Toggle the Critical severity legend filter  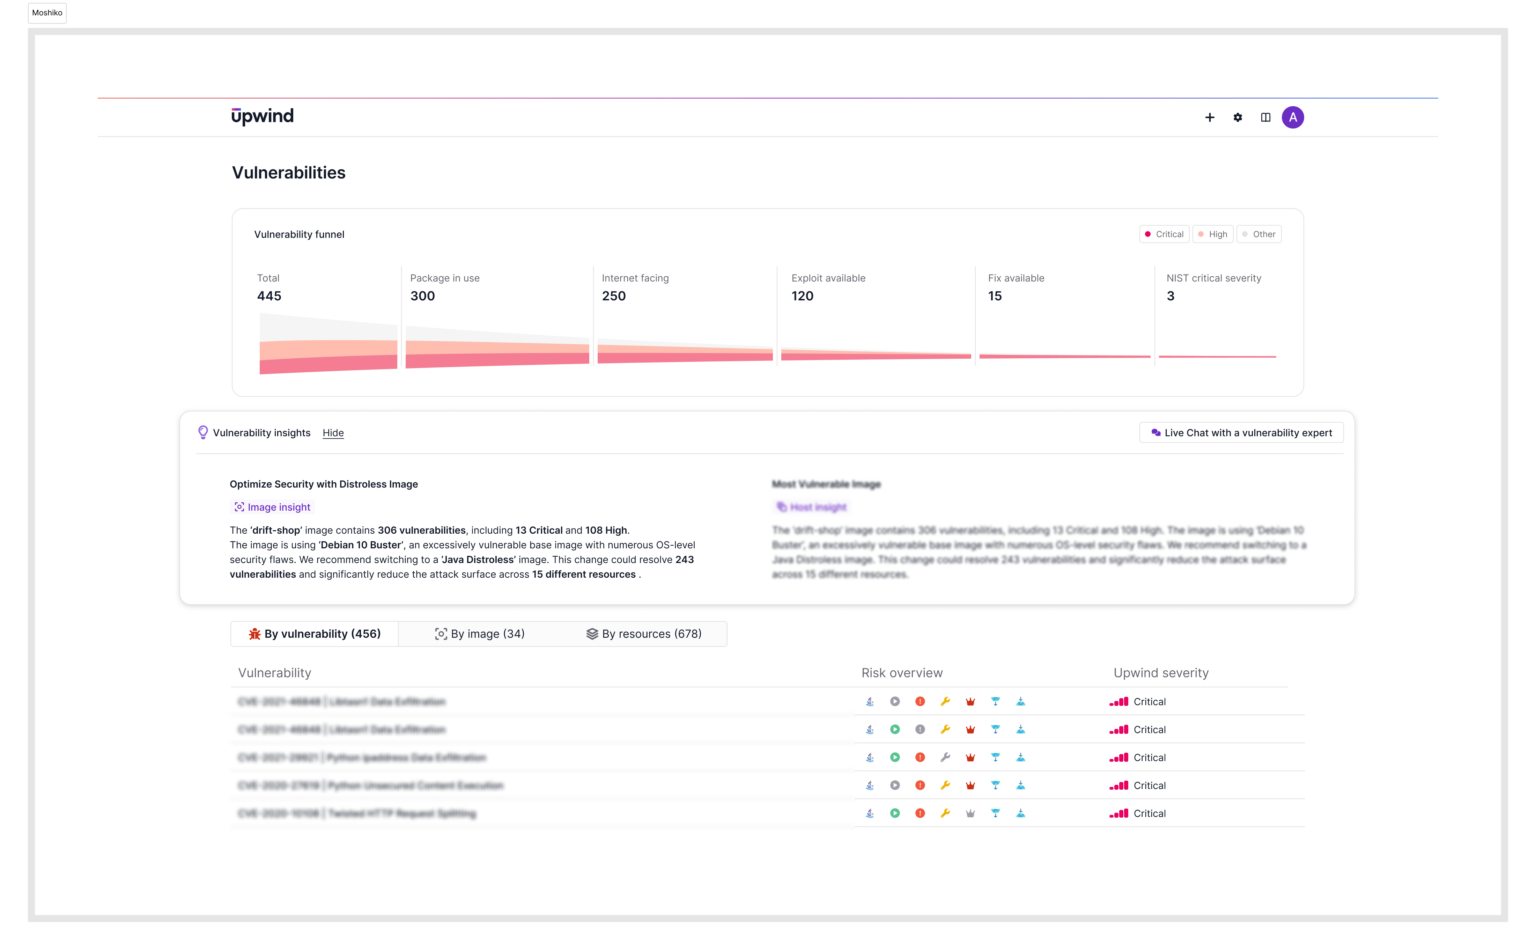1163,235
